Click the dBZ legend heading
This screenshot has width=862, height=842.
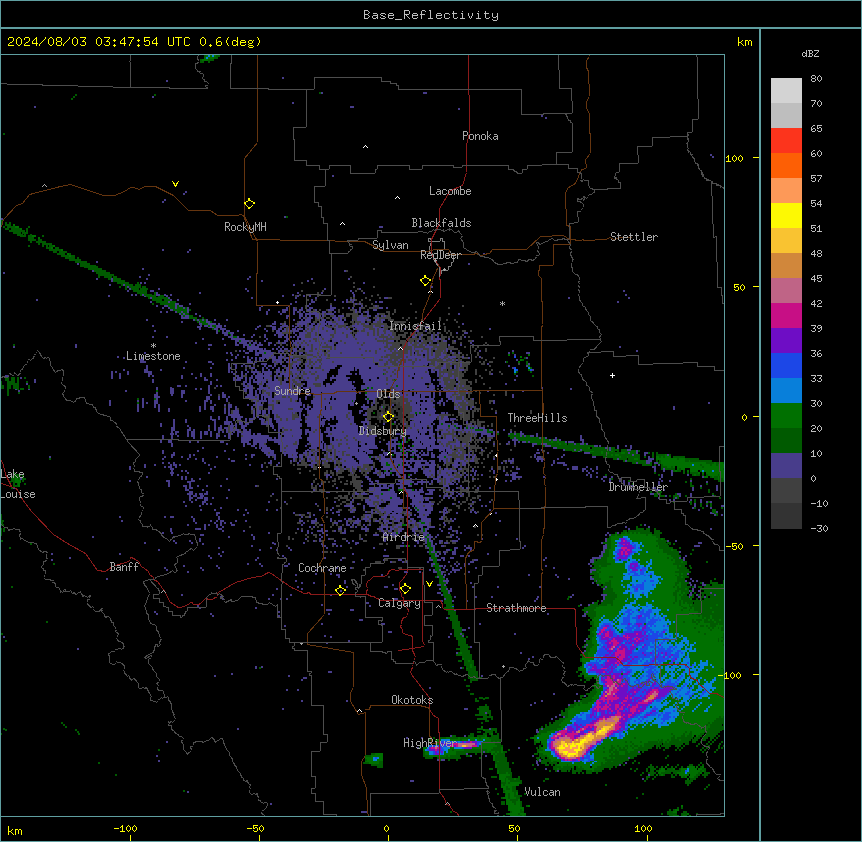pyautogui.click(x=810, y=53)
